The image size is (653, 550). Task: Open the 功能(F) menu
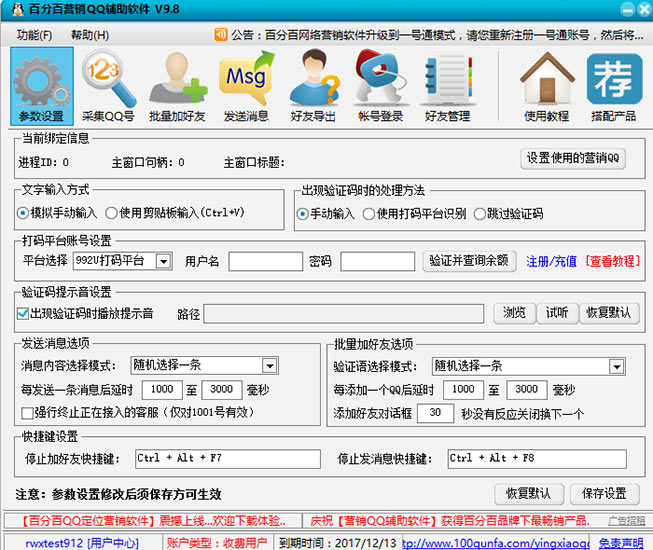(35, 35)
